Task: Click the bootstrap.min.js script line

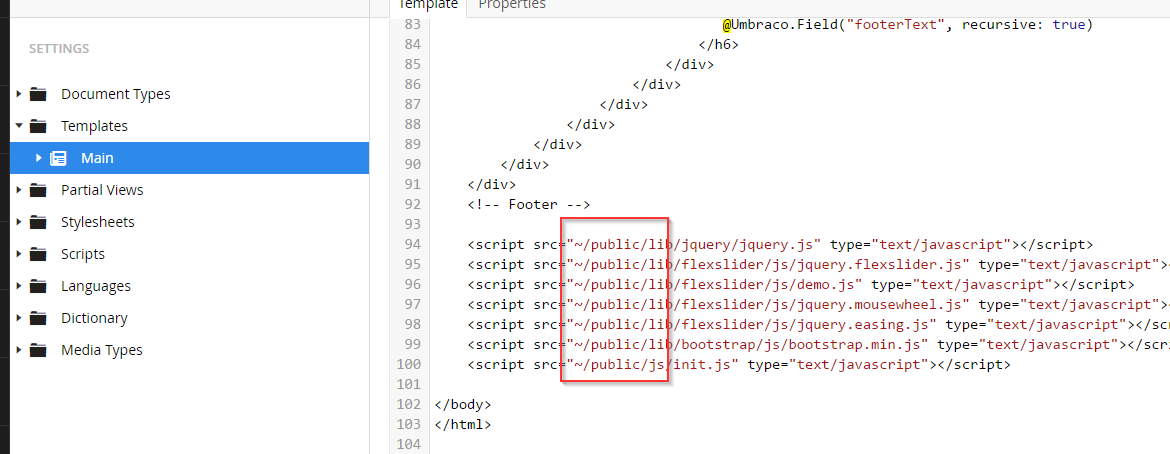Action: tap(819, 344)
